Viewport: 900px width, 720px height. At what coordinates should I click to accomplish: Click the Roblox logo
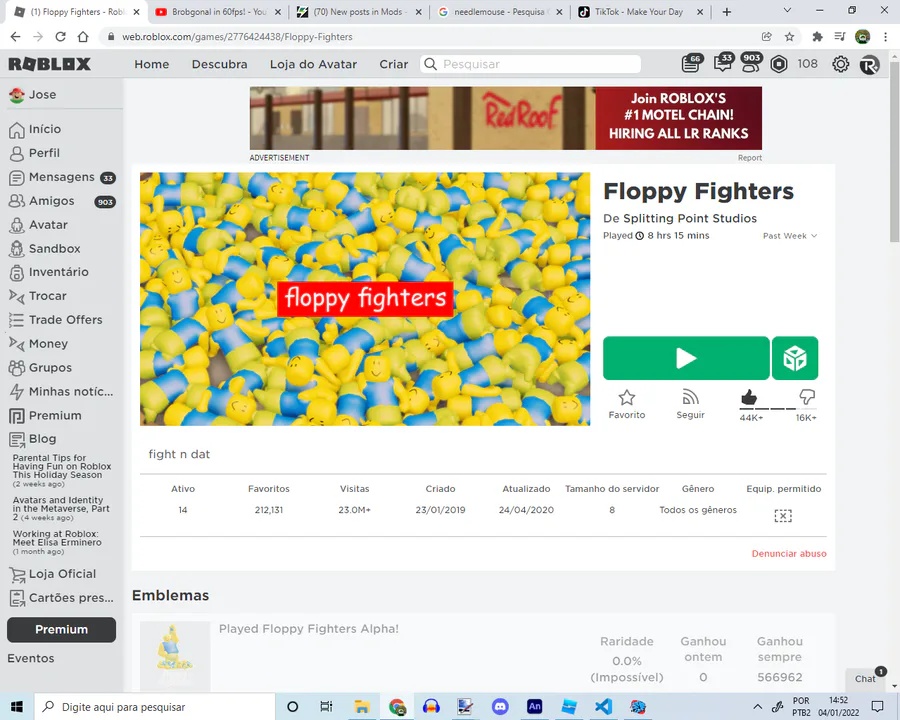click(x=49, y=64)
